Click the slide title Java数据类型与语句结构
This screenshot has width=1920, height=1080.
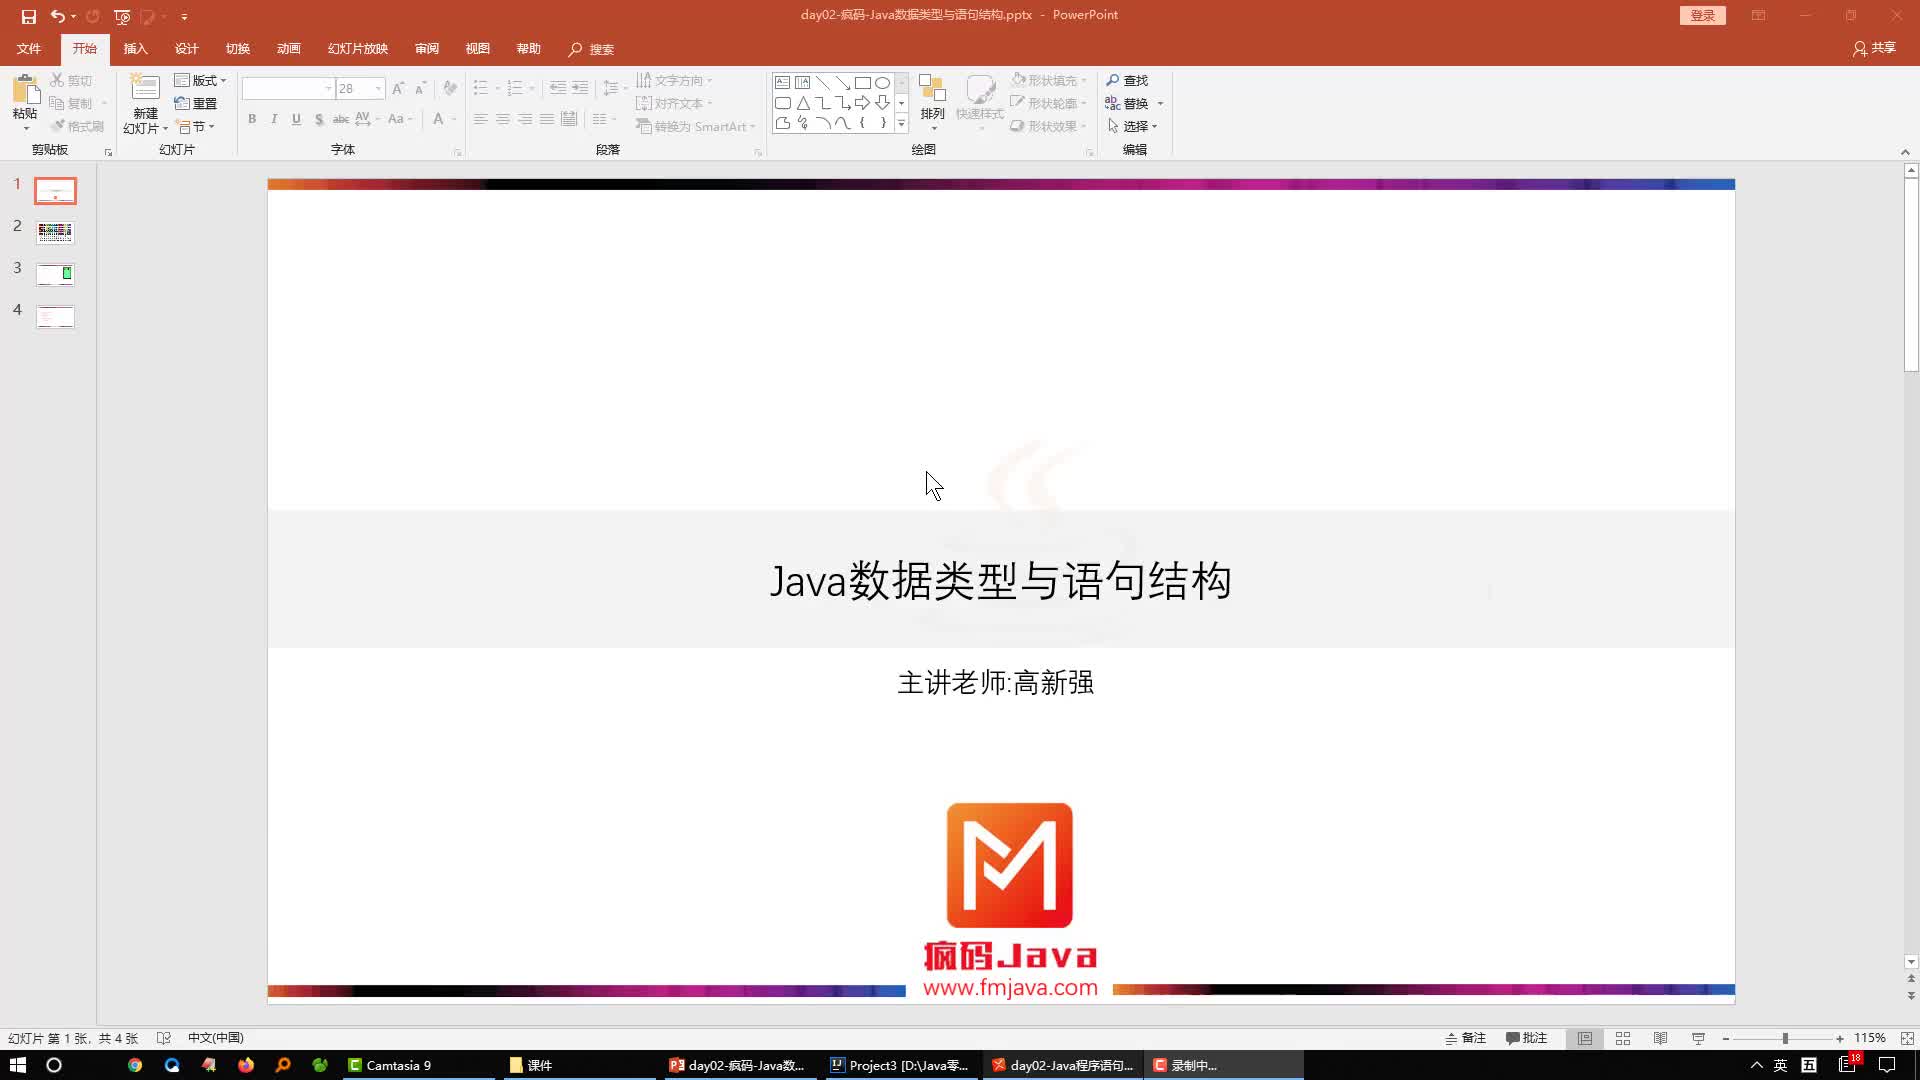tap(1000, 581)
